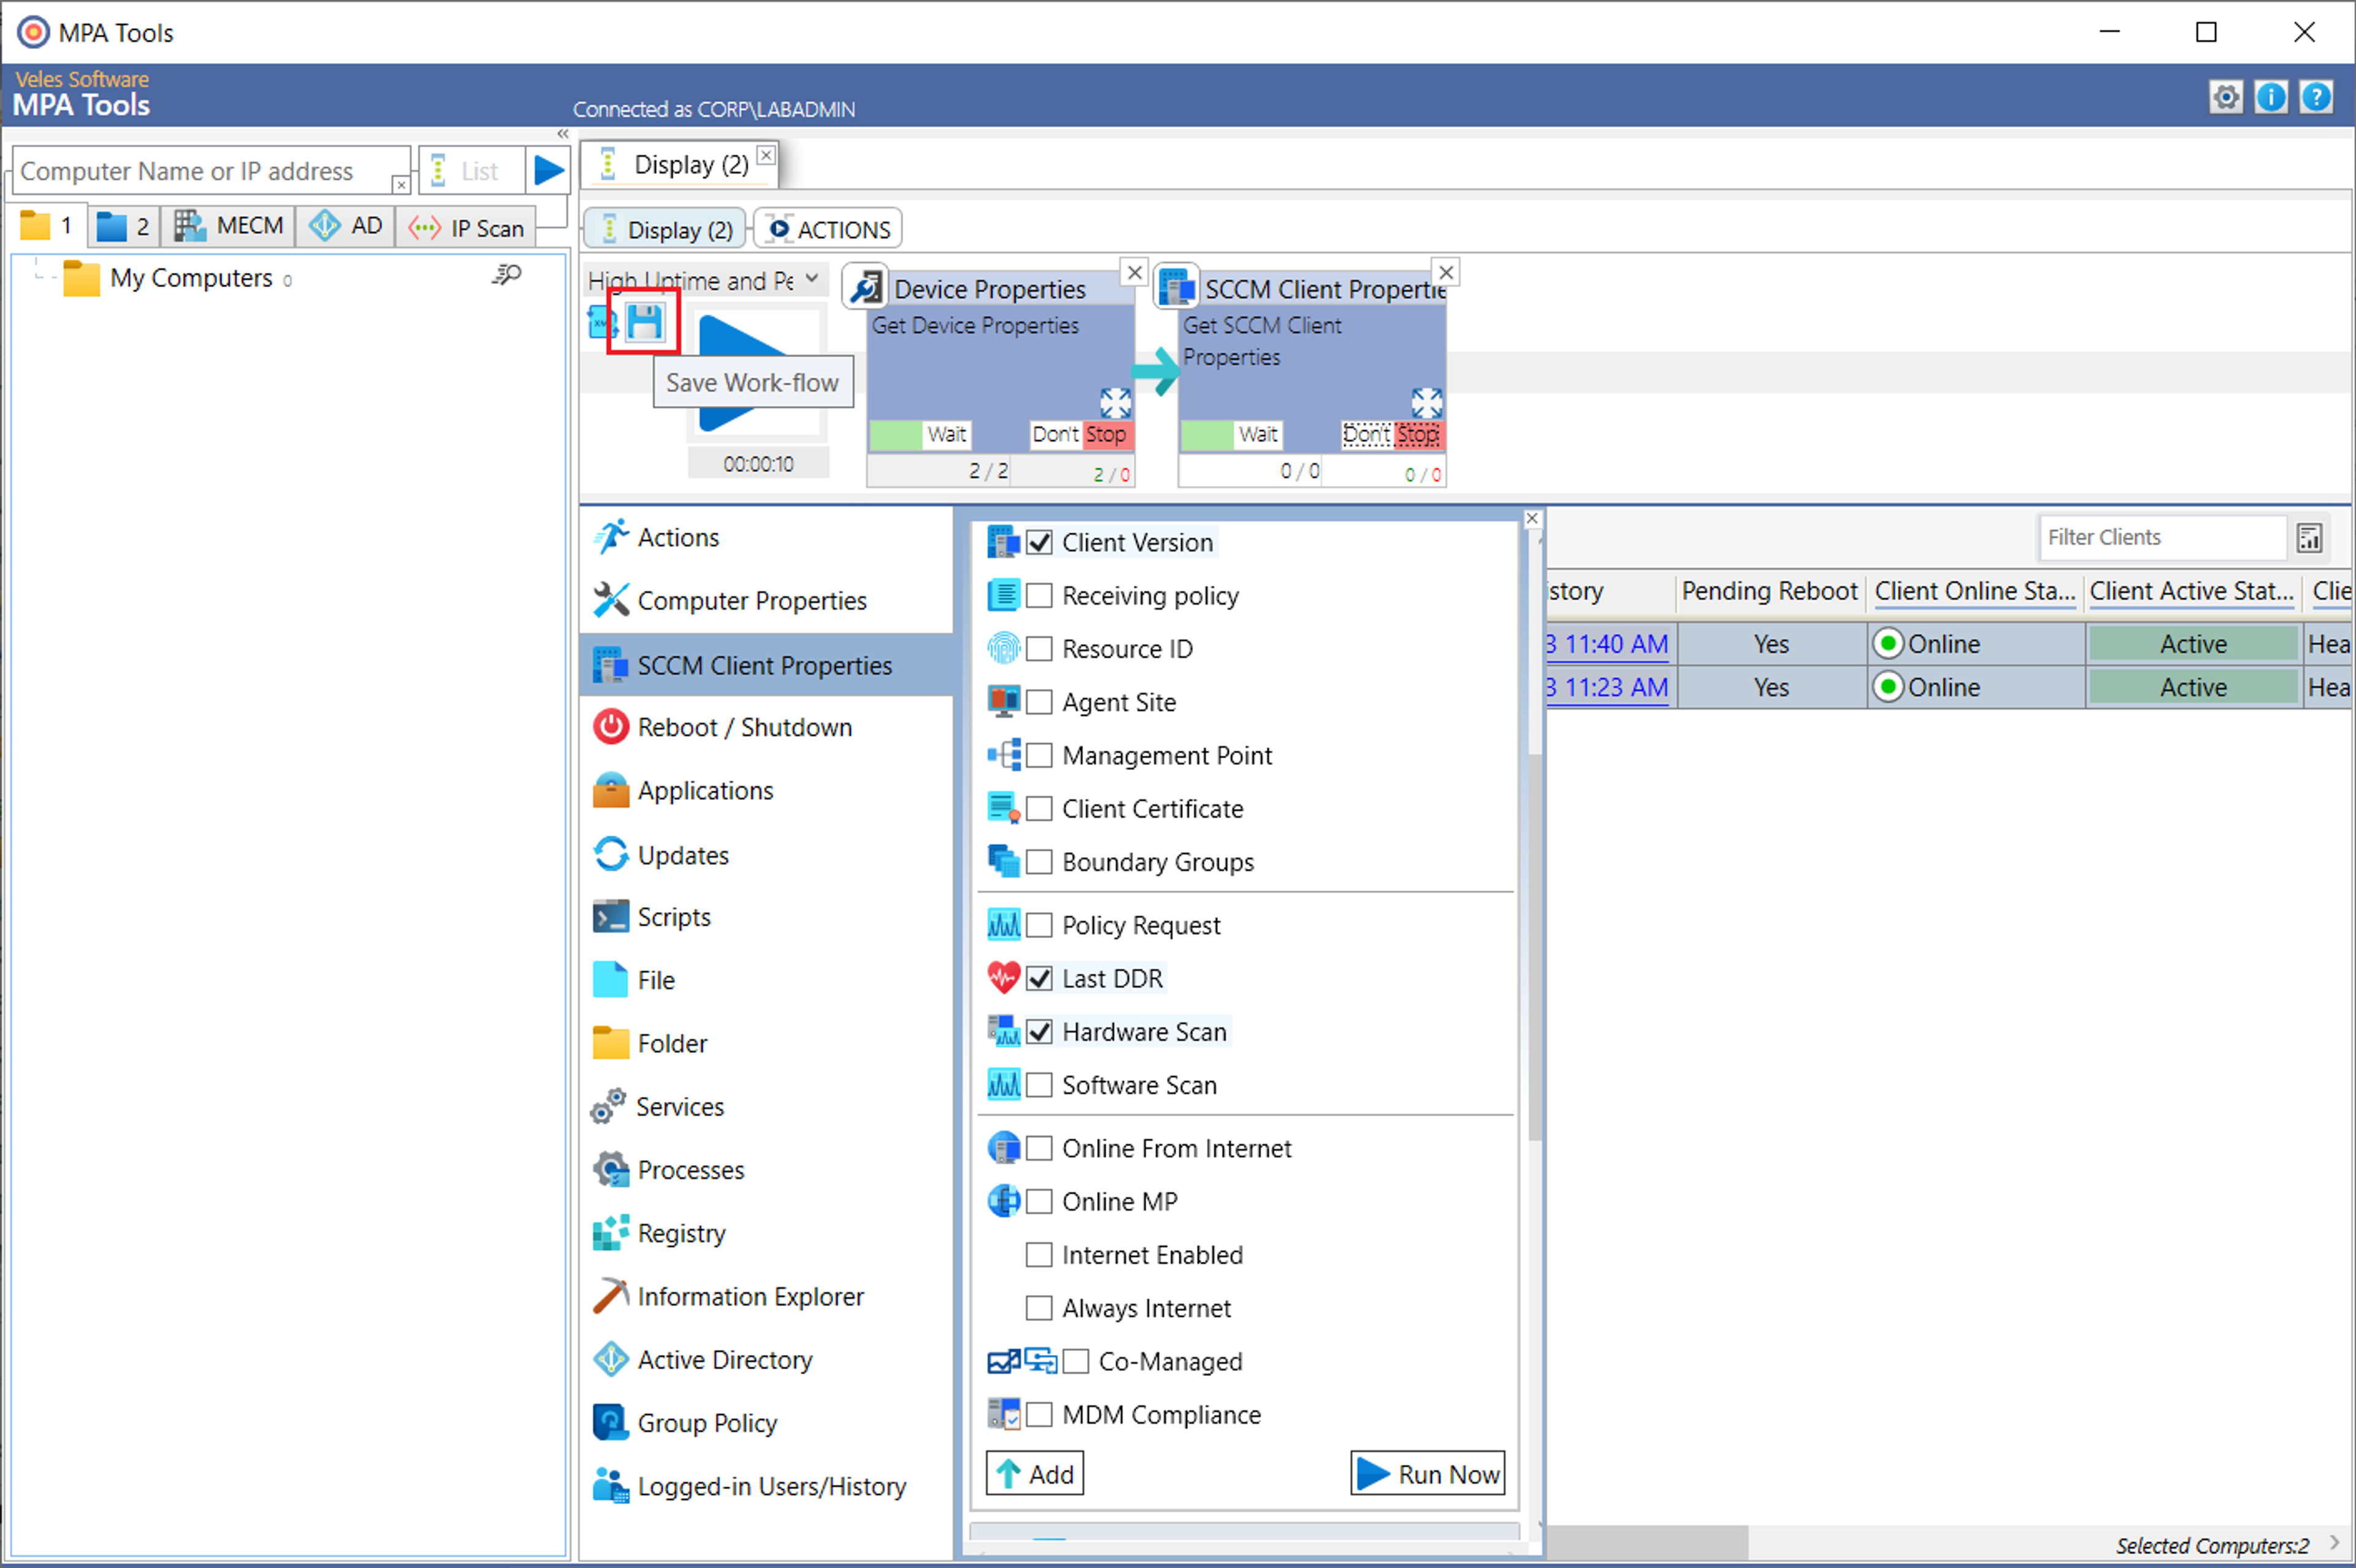Check the Boundary Groups checkbox
The height and width of the screenshot is (1568, 2356).
click(1039, 862)
